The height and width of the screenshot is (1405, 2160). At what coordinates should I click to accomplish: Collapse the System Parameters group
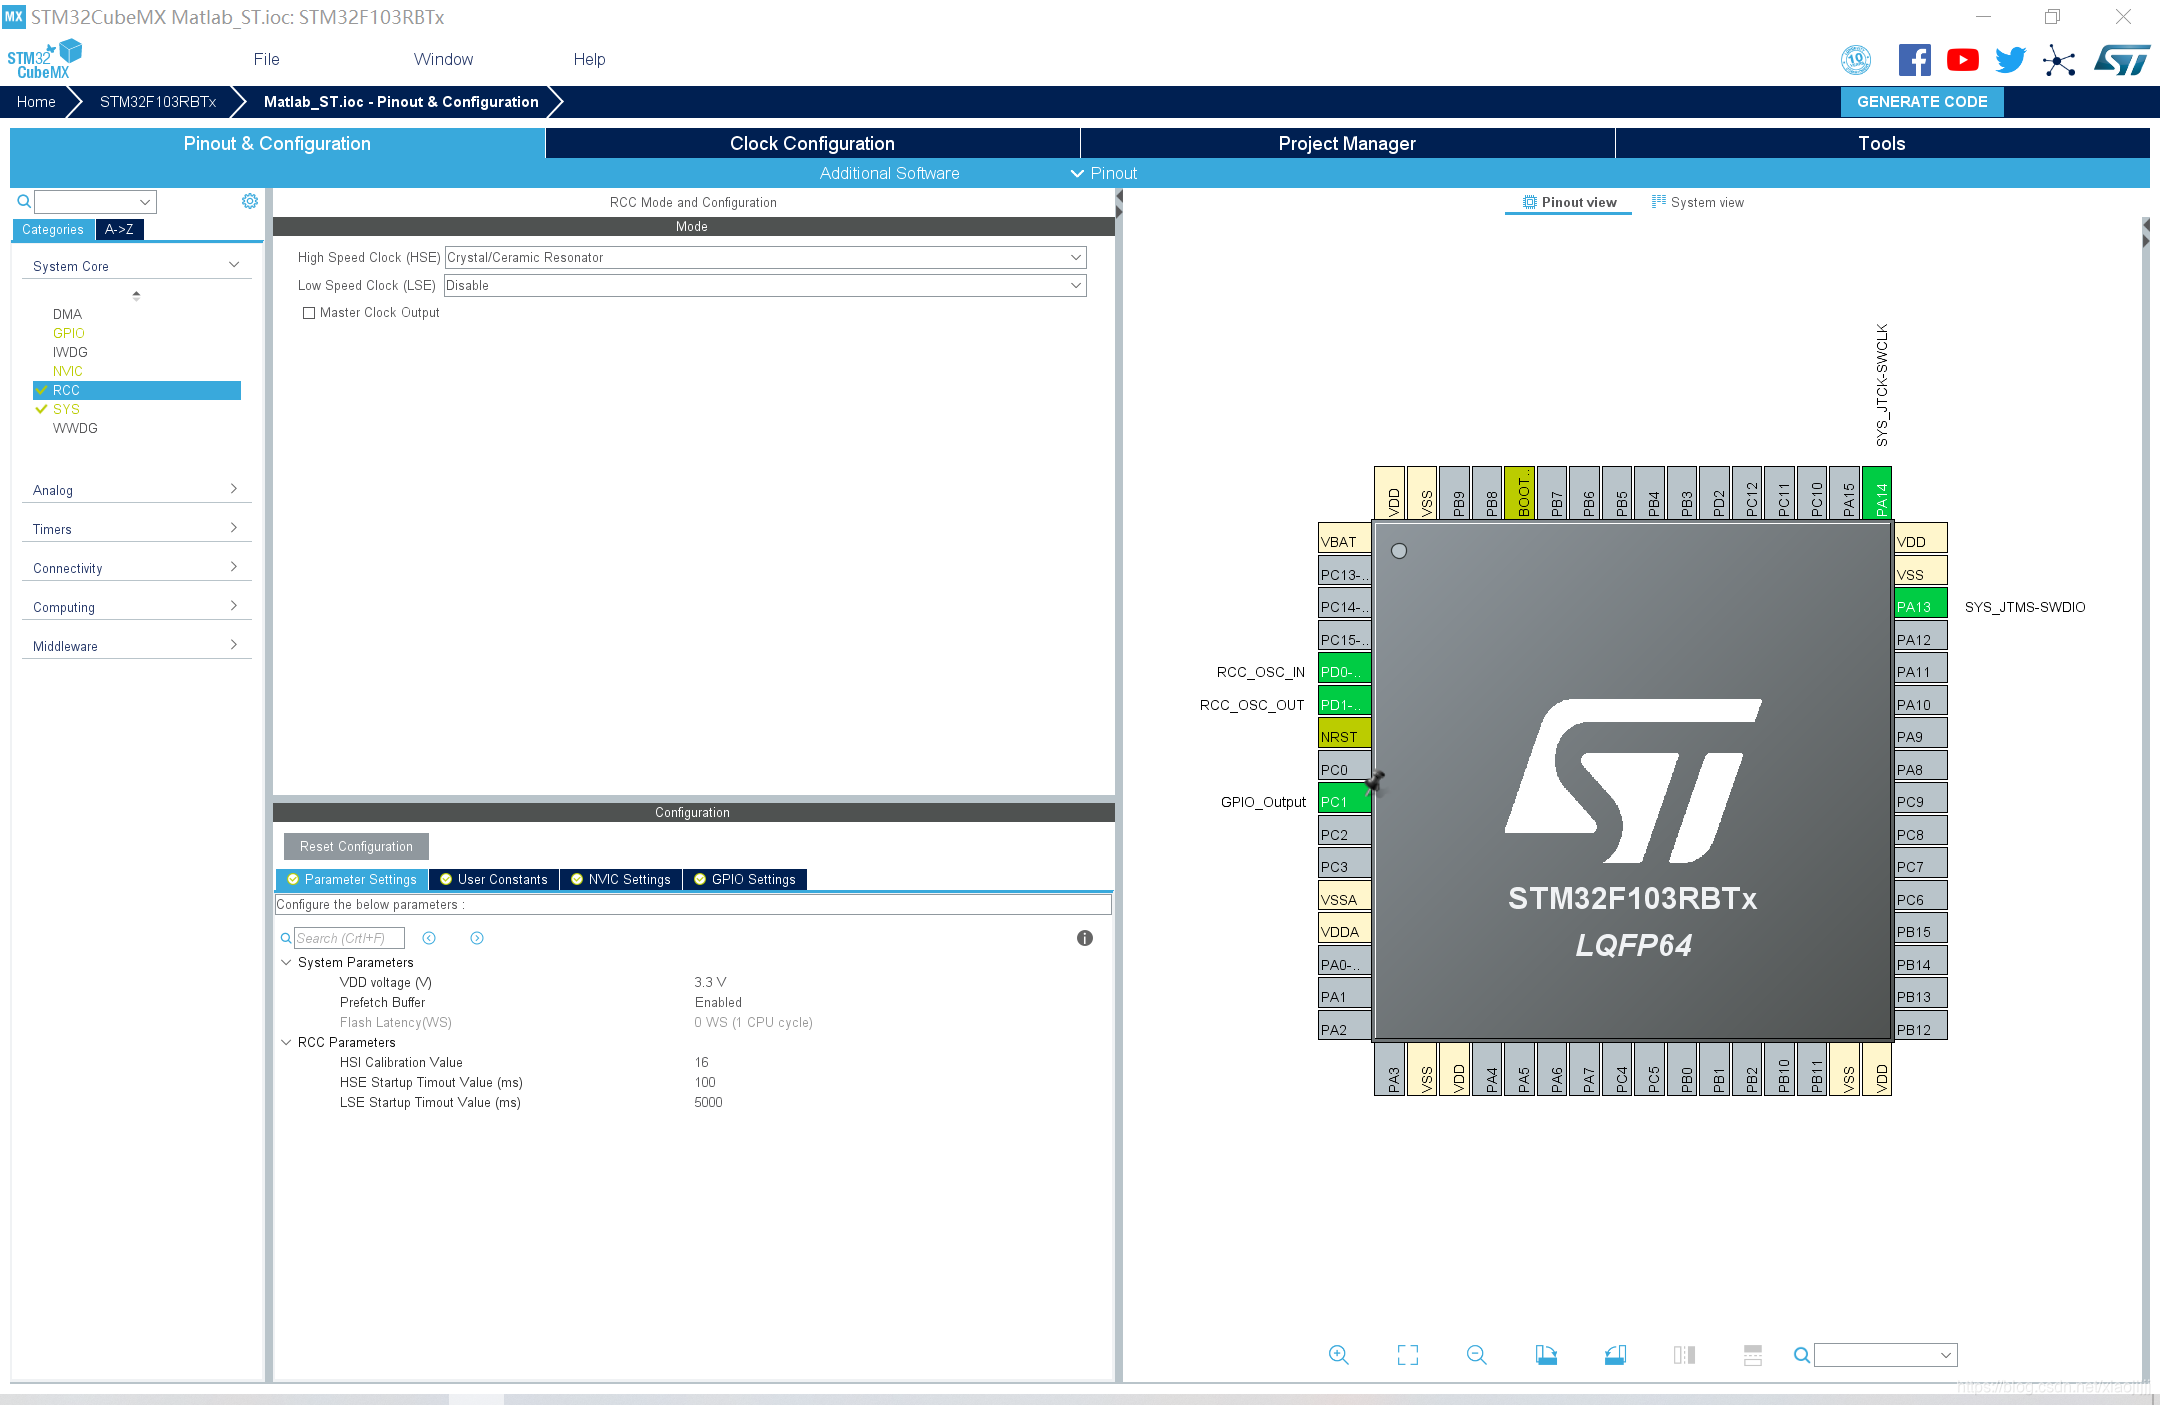(286, 962)
